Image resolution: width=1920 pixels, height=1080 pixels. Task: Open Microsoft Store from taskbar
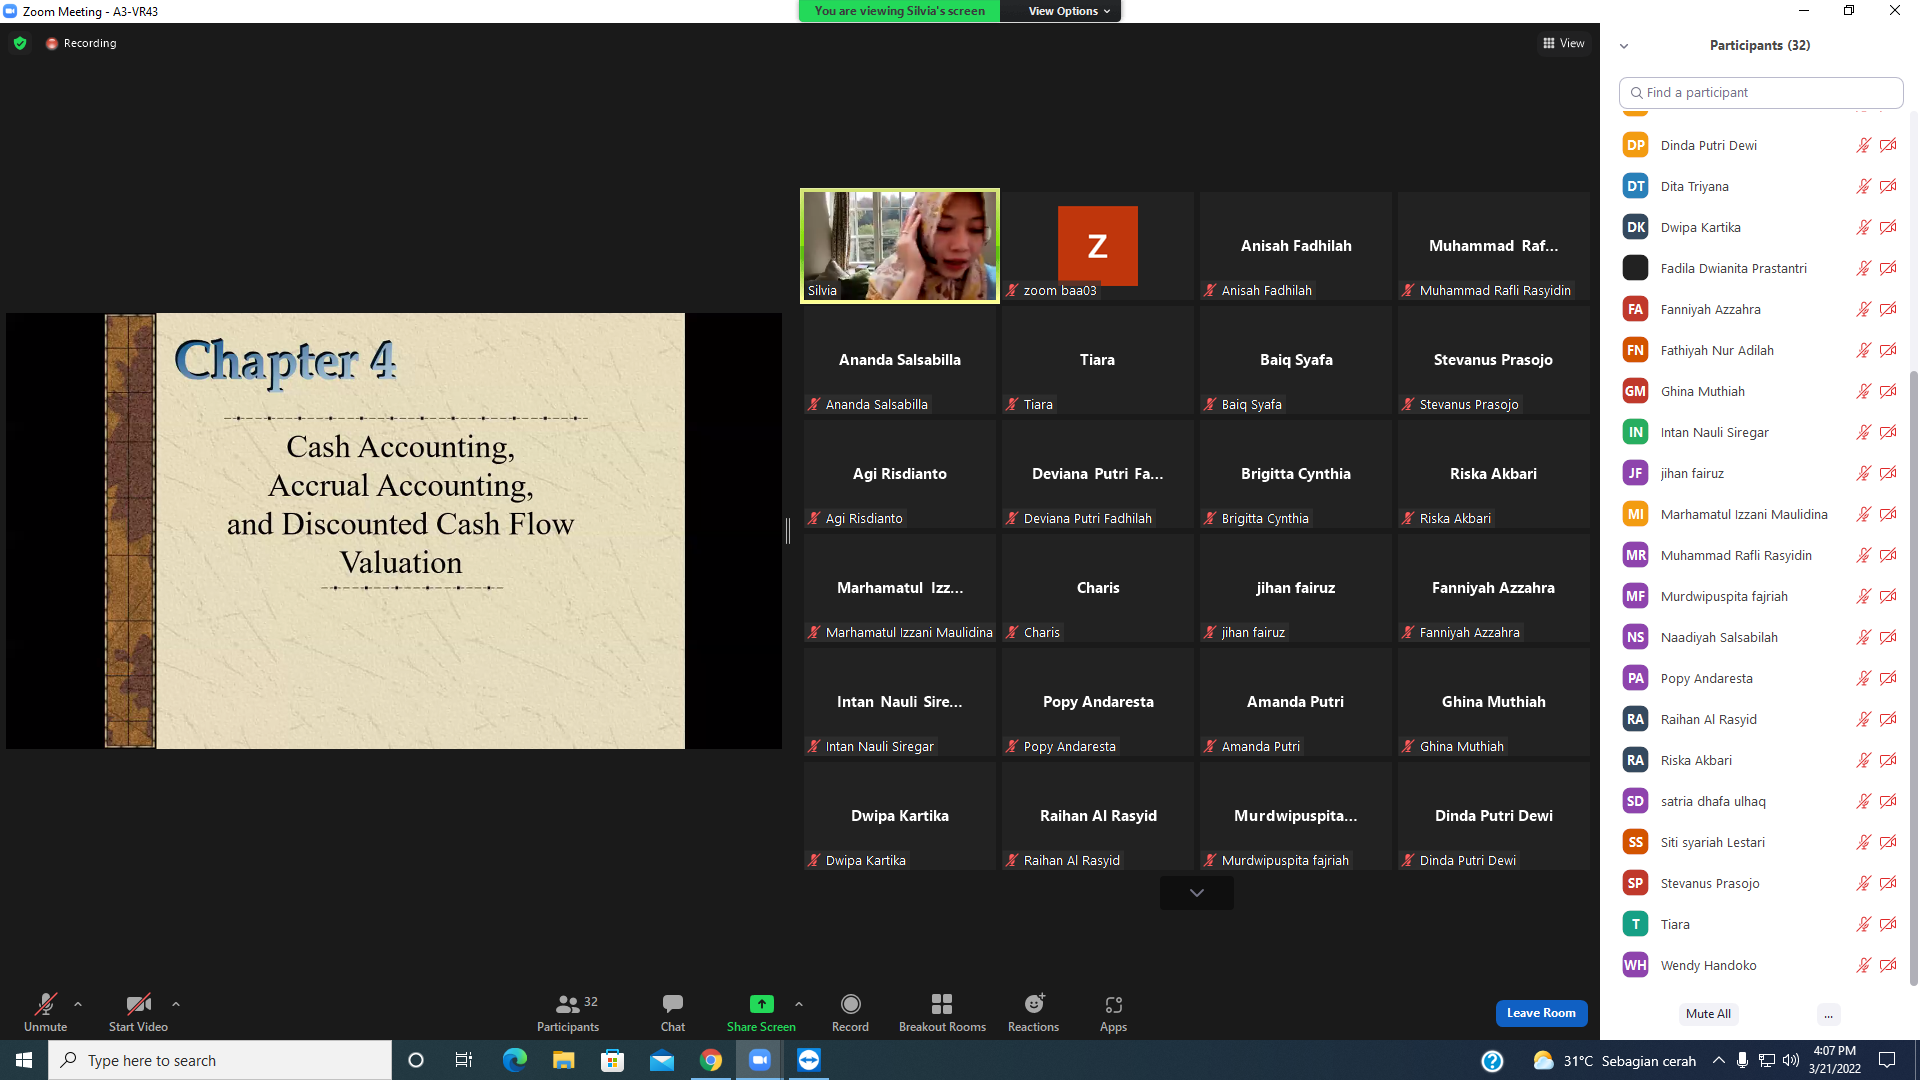(x=612, y=1060)
